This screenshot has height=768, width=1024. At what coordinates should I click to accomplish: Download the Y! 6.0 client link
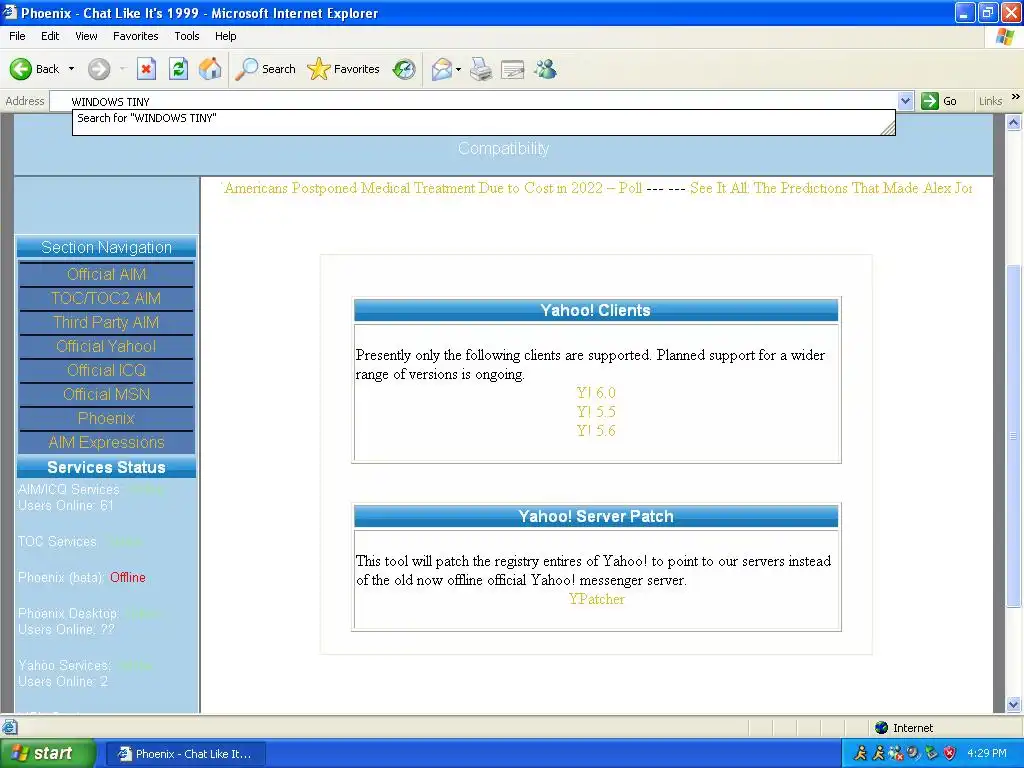596,392
